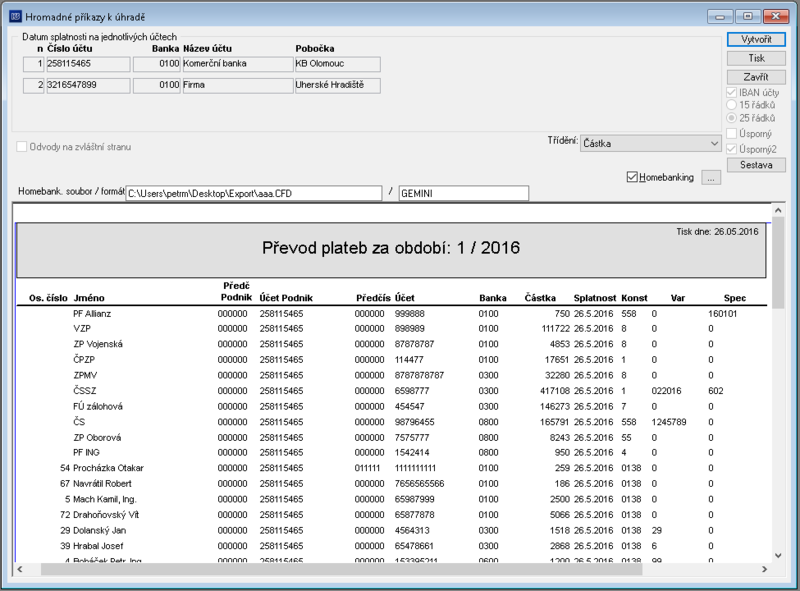Click the vertical scrollbar down arrow

coord(778,556)
